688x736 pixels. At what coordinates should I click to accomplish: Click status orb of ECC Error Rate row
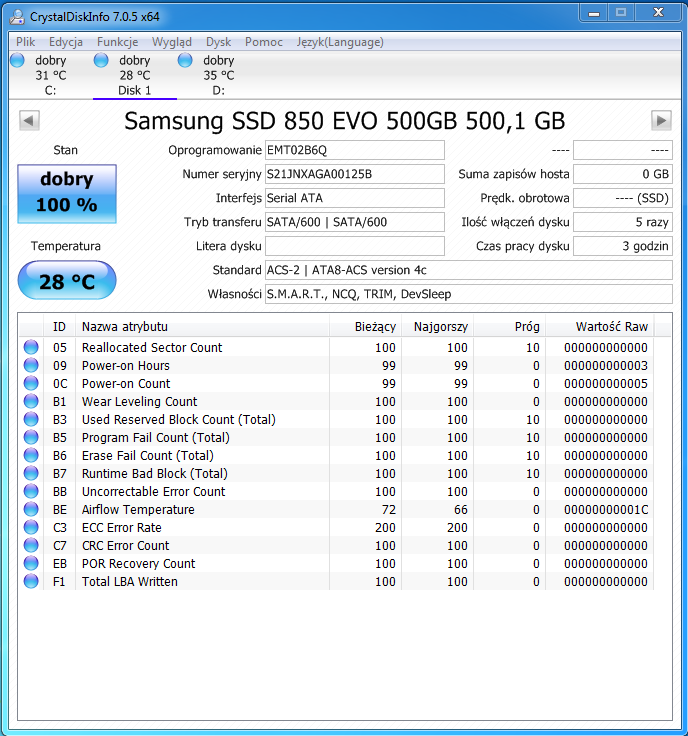click(31, 527)
